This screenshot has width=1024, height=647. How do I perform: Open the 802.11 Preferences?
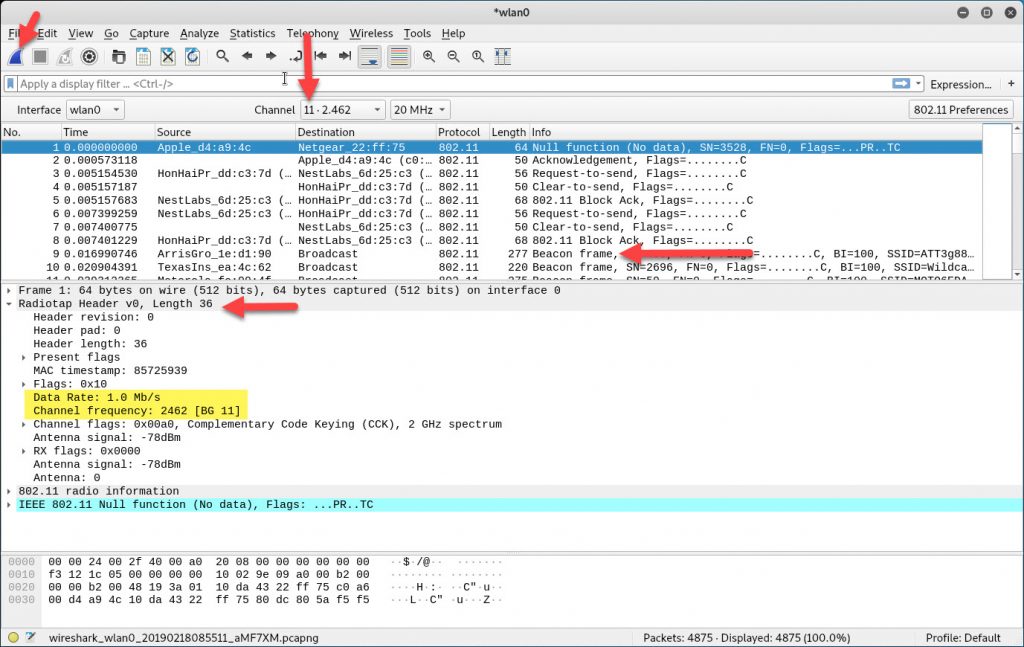960,110
